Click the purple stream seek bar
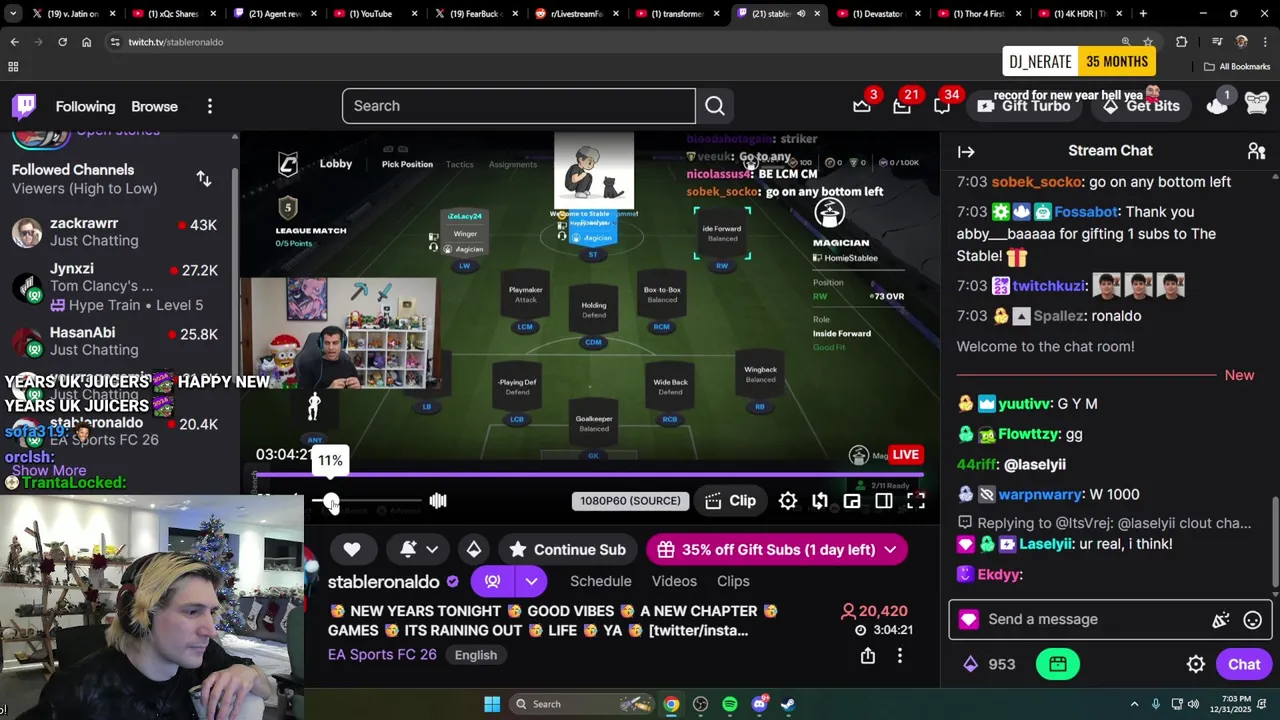This screenshot has width=1280, height=720. point(589,475)
